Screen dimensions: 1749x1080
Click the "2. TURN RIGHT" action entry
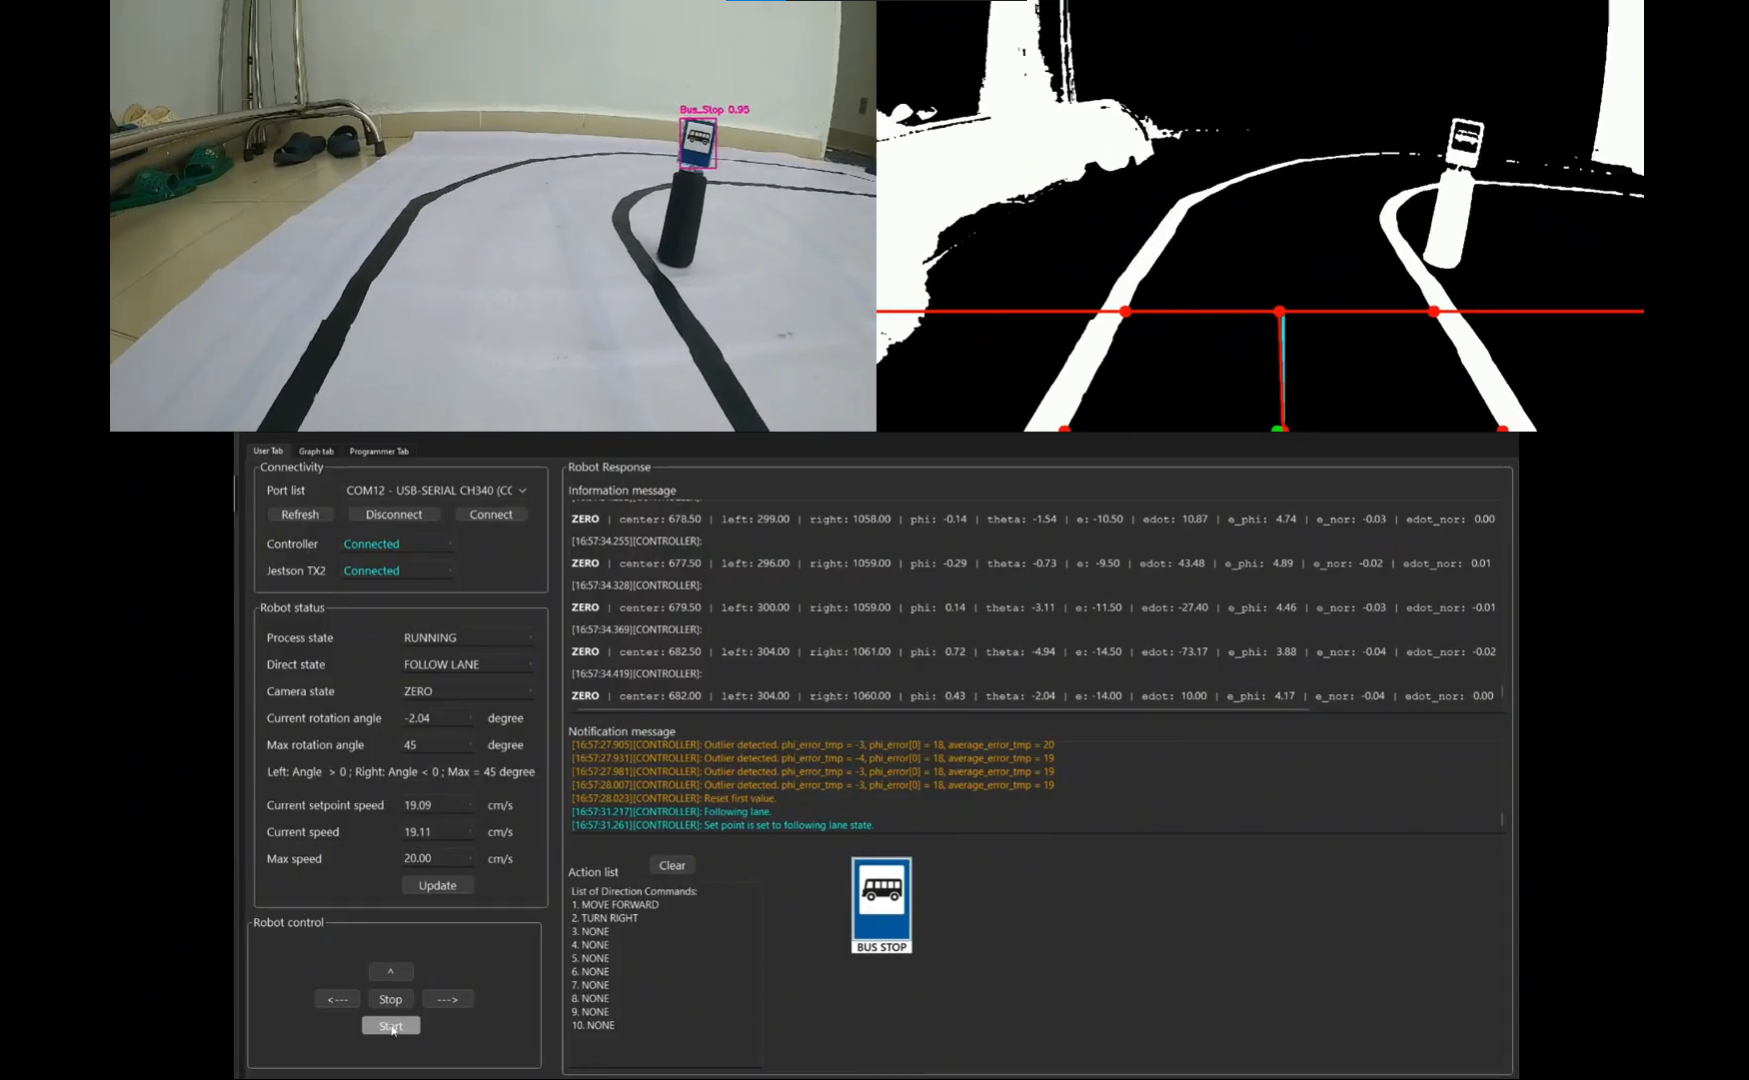pyautogui.click(x=605, y=918)
